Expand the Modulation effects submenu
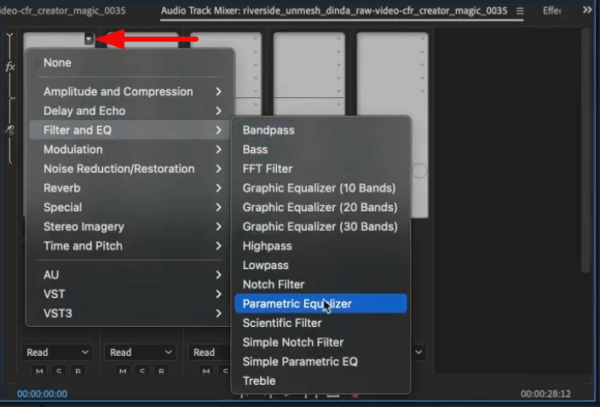The width and height of the screenshot is (600, 407). coord(130,150)
